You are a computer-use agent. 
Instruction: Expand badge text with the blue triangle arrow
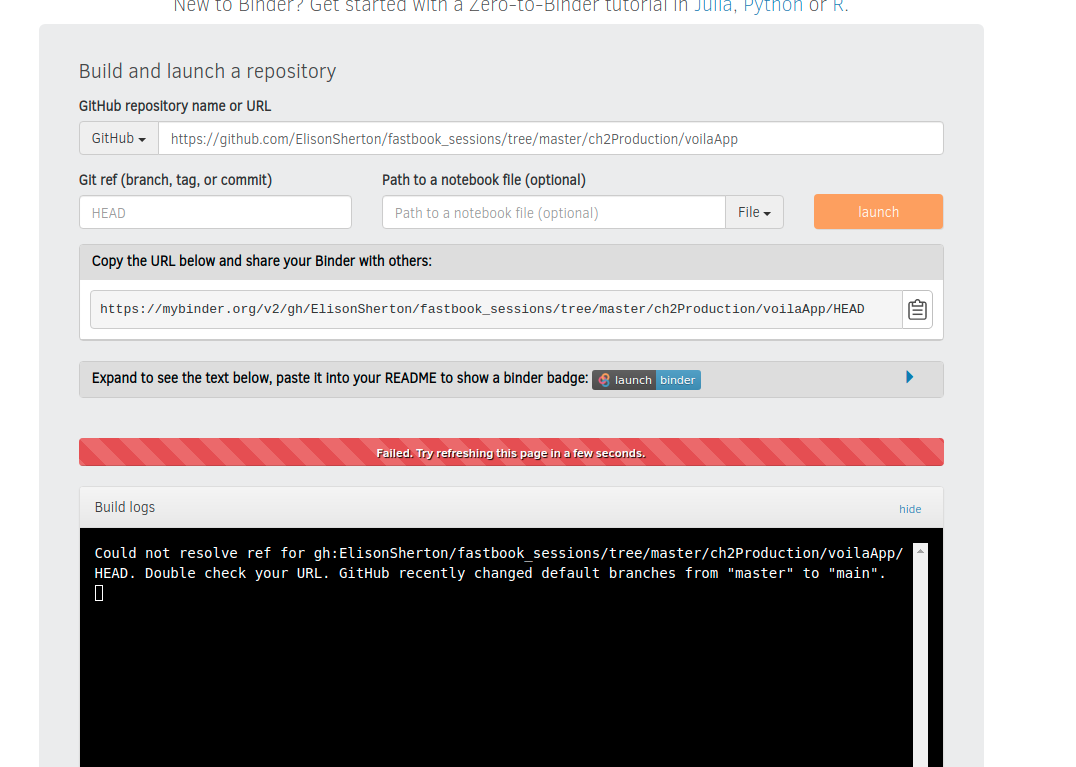click(909, 377)
